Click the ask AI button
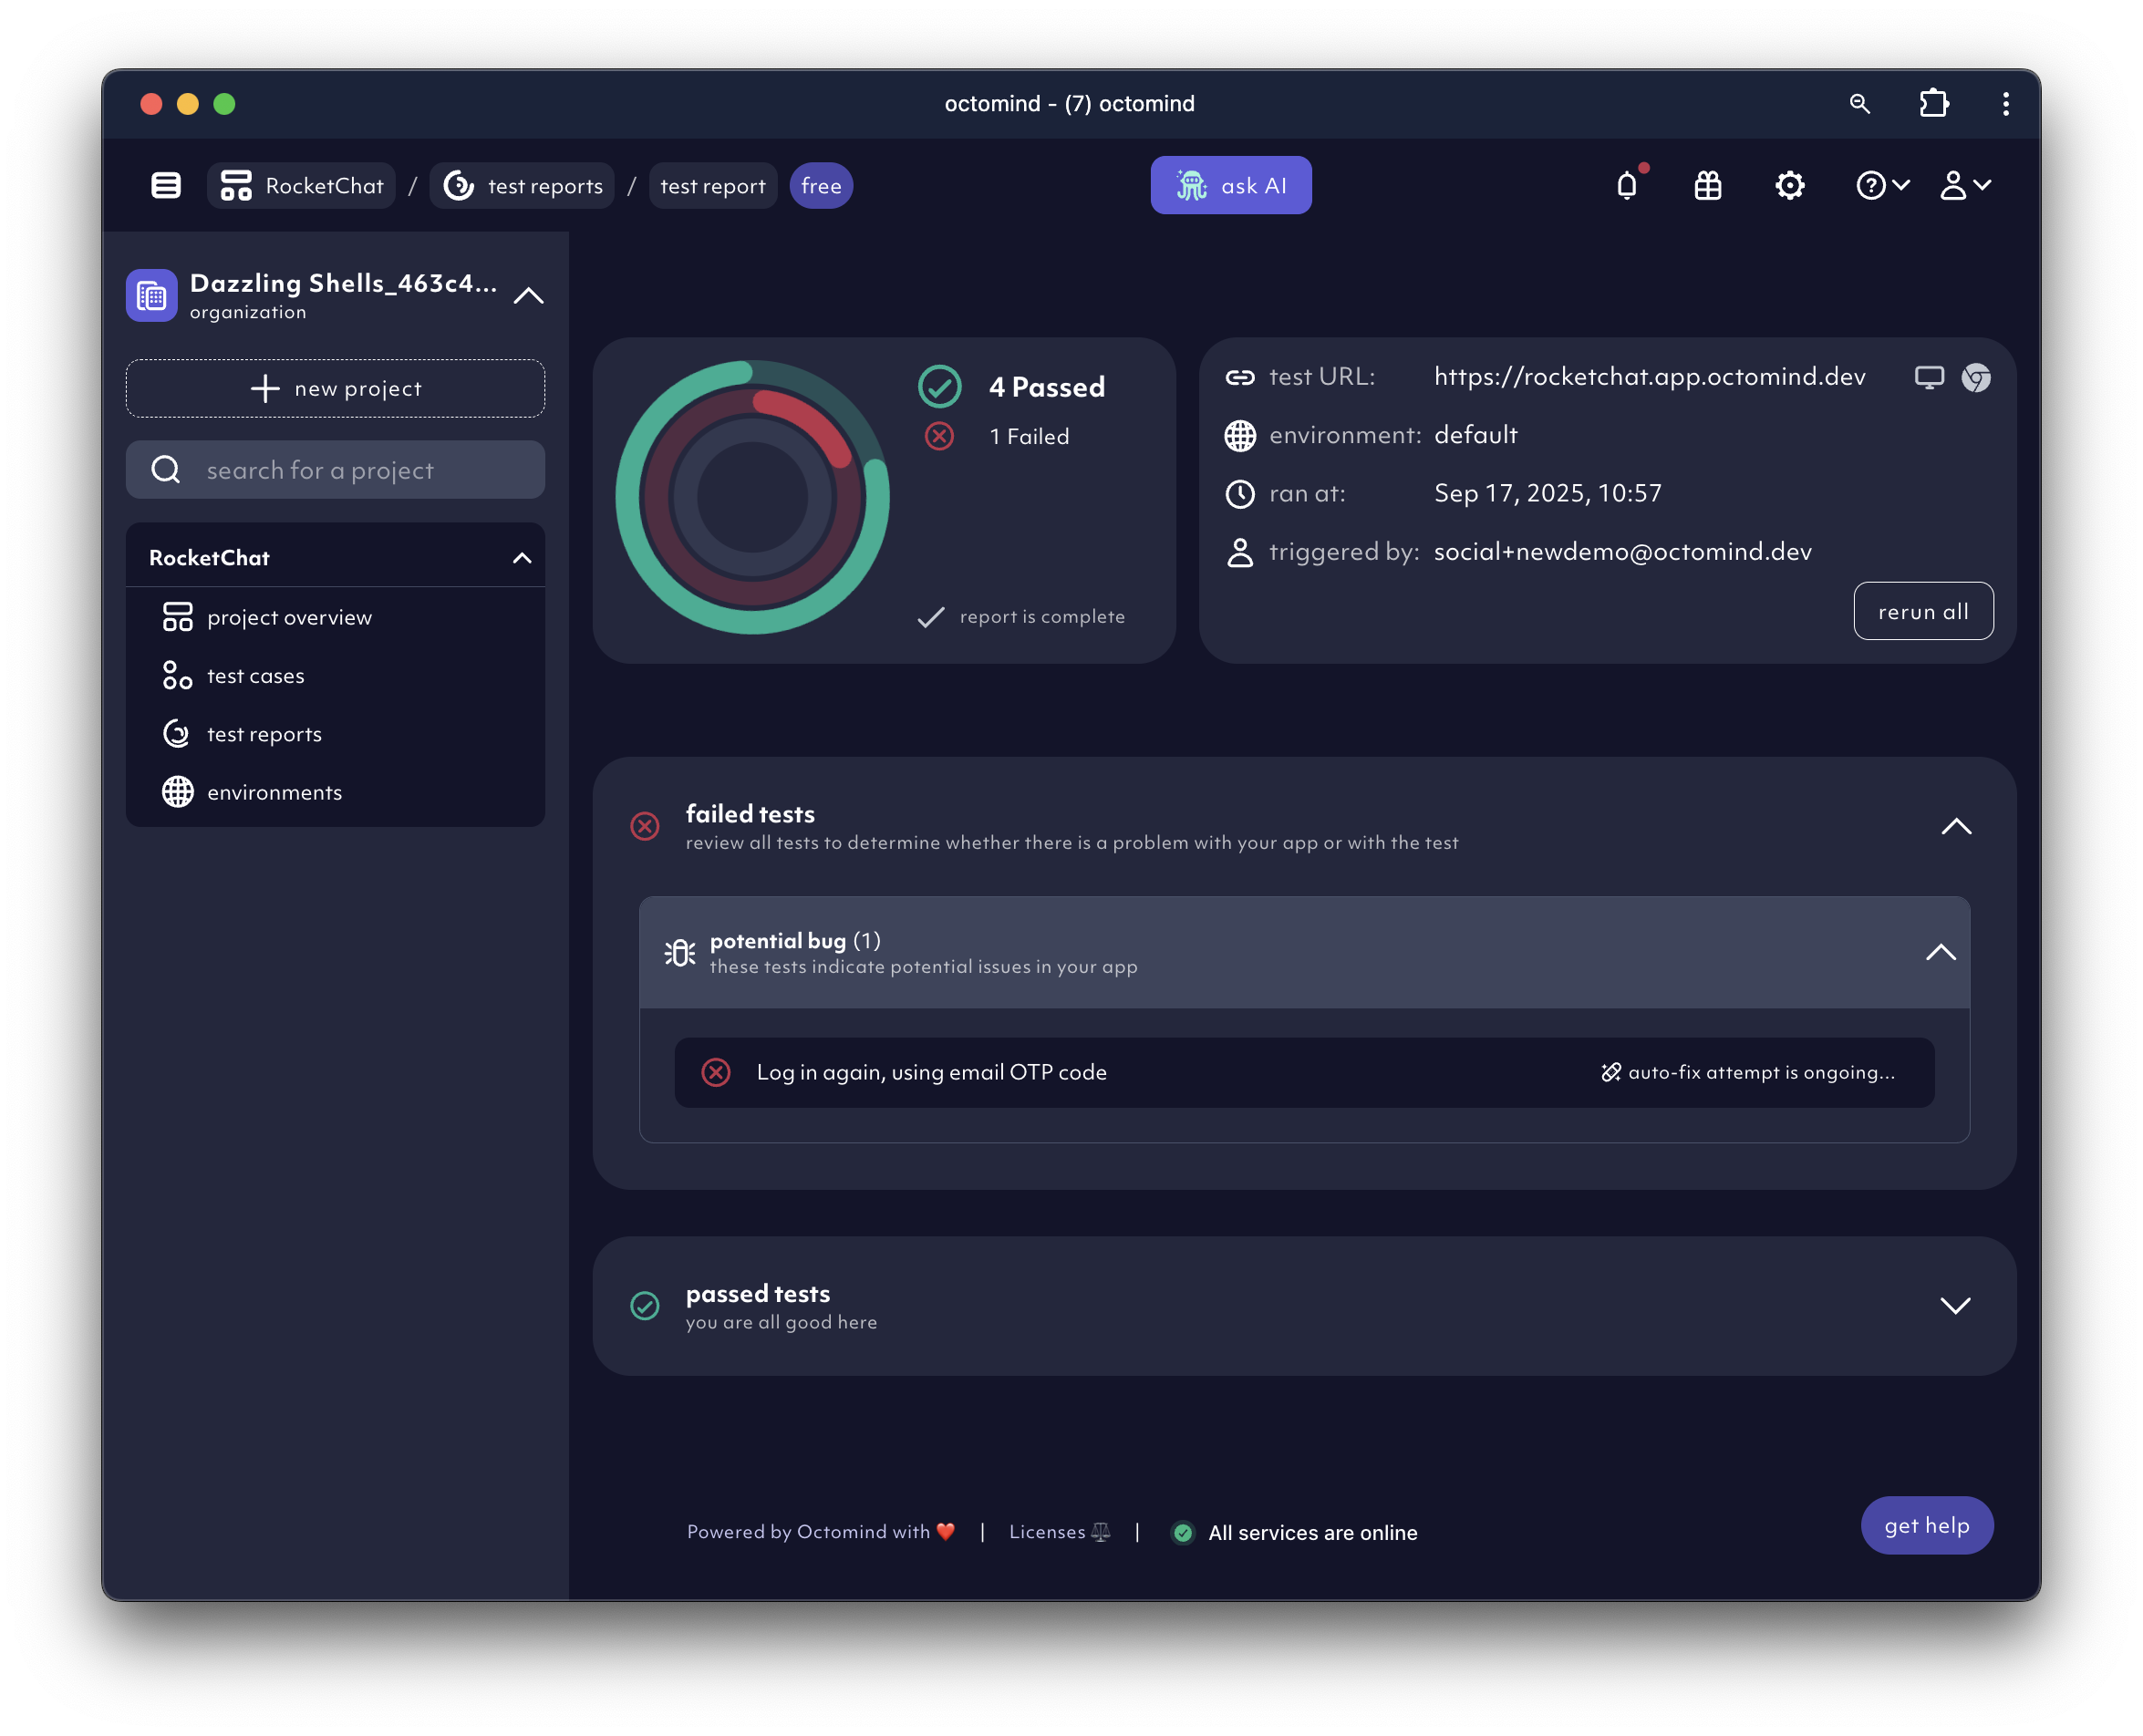 1231,186
